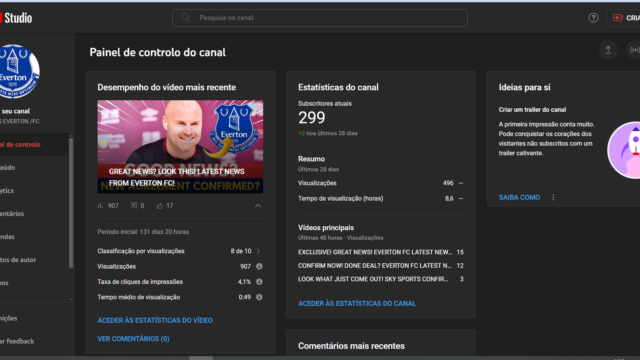Click the SAIBA COMO link
The width and height of the screenshot is (640, 360).
519,198
